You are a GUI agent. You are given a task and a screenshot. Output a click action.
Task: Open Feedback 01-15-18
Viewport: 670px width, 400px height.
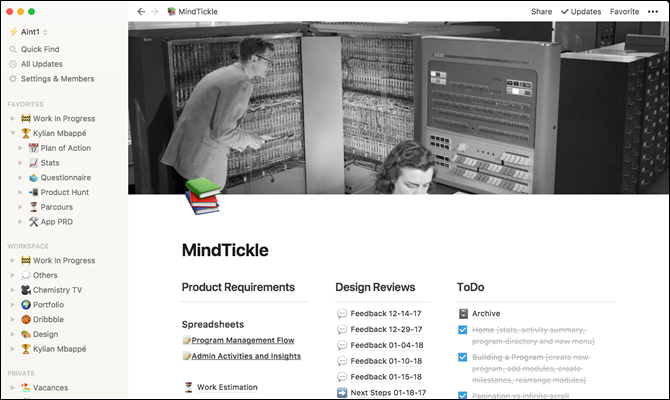click(386, 377)
